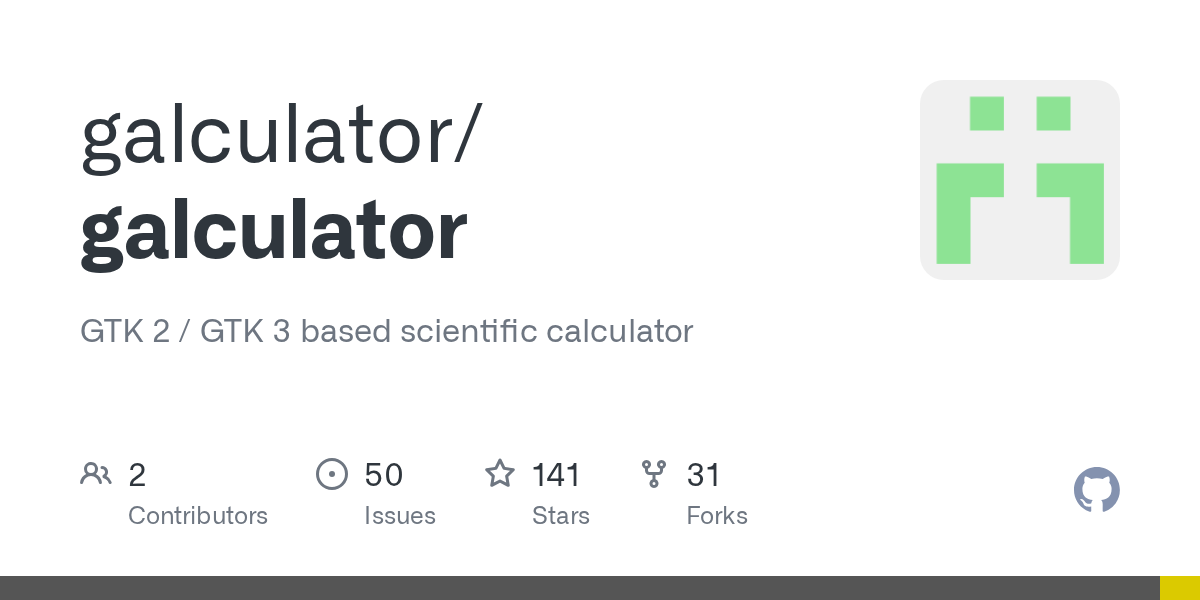Click the green identicon avatar image
Screen dimensions: 1200x600
(x=1020, y=180)
